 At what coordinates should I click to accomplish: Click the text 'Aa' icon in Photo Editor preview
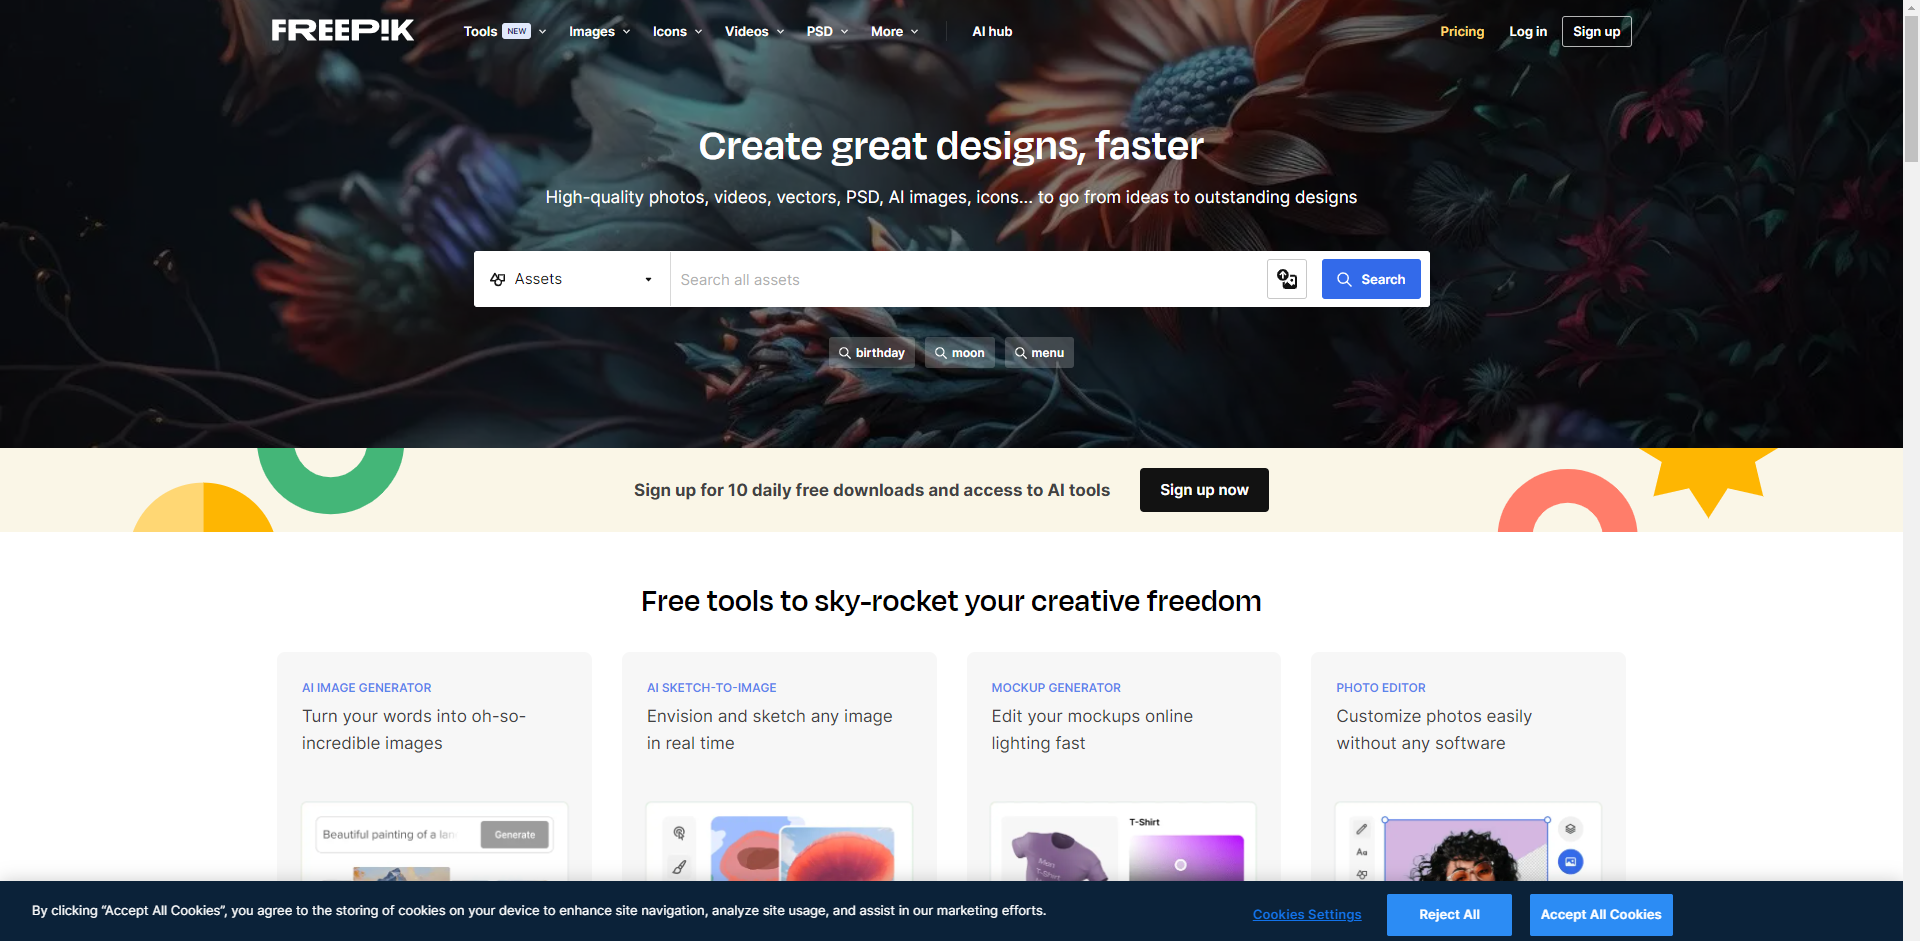tap(1361, 852)
